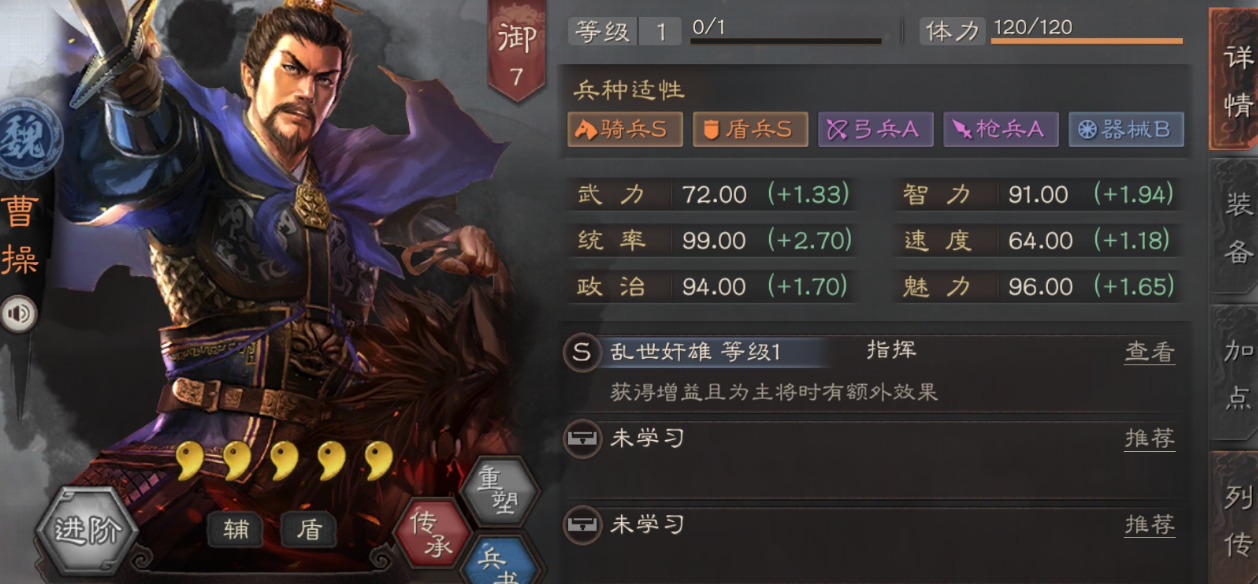This screenshot has width=1258, height=584.
Task: Select the 重塑 hexagon icon
Action: [500, 489]
